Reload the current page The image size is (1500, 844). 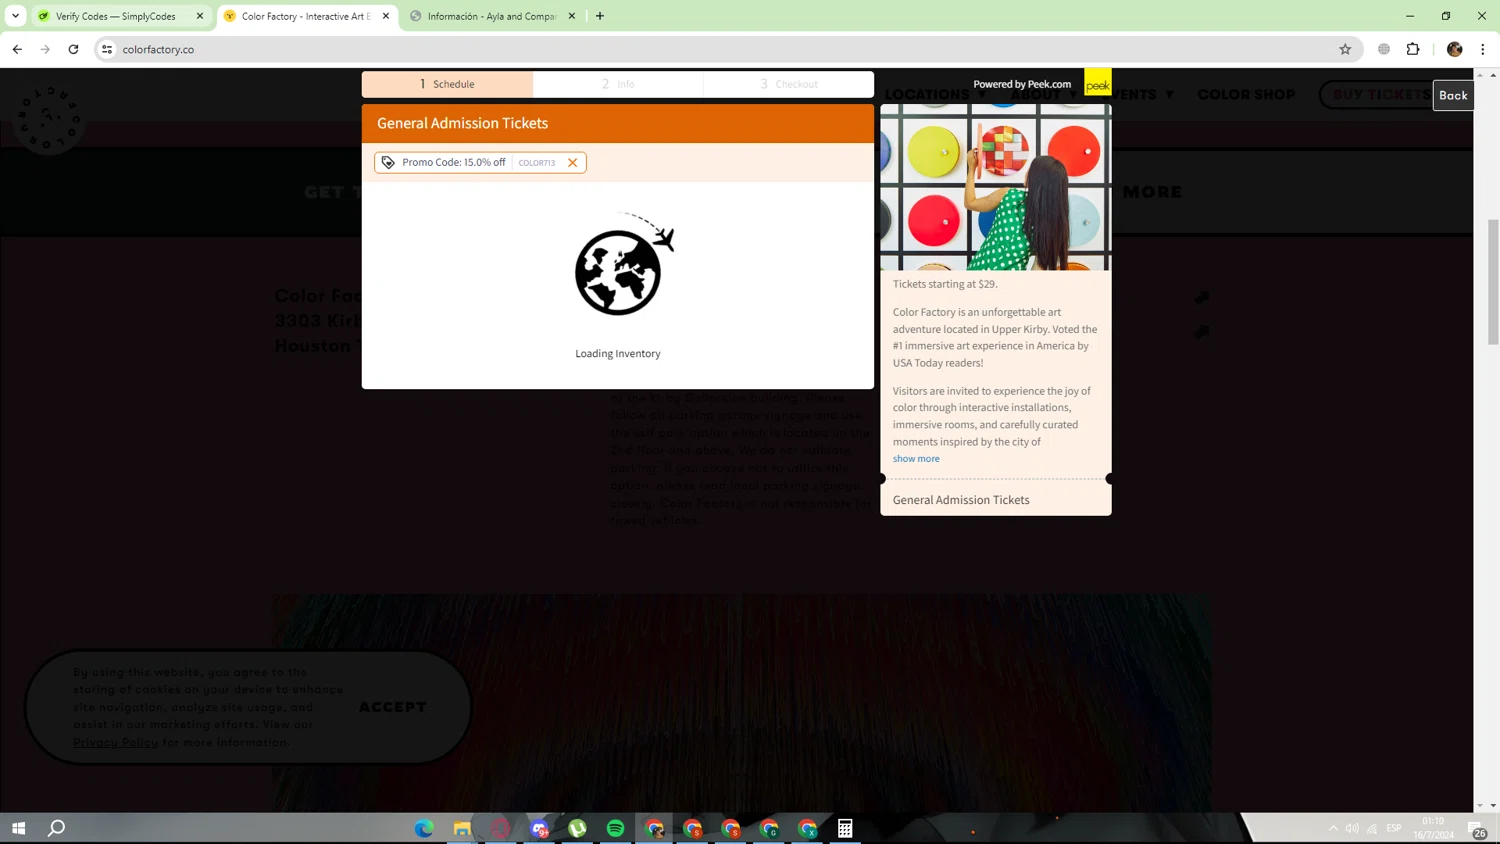[x=73, y=49]
